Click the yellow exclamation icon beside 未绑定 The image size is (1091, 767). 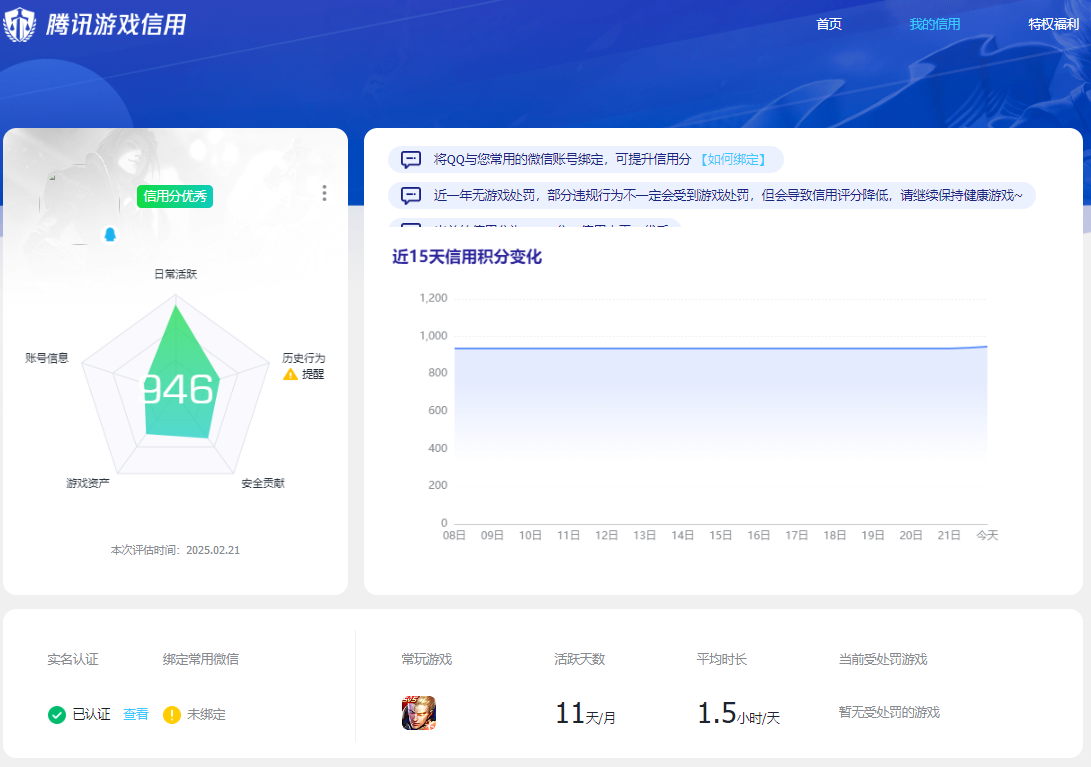pyautogui.click(x=172, y=715)
